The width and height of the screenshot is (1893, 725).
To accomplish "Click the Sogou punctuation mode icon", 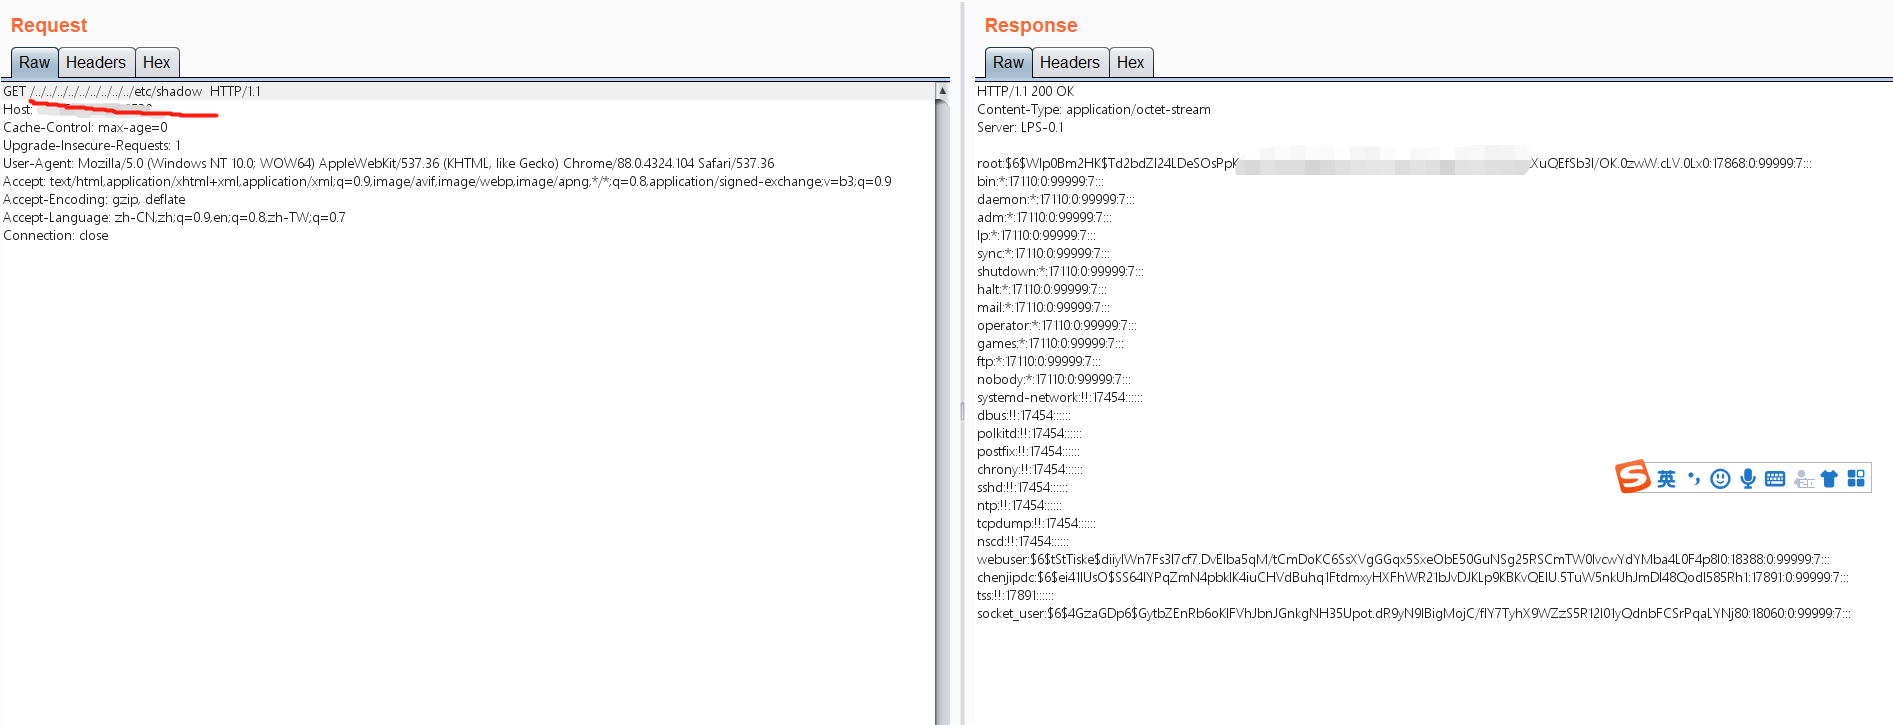I will coord(1694,479).
